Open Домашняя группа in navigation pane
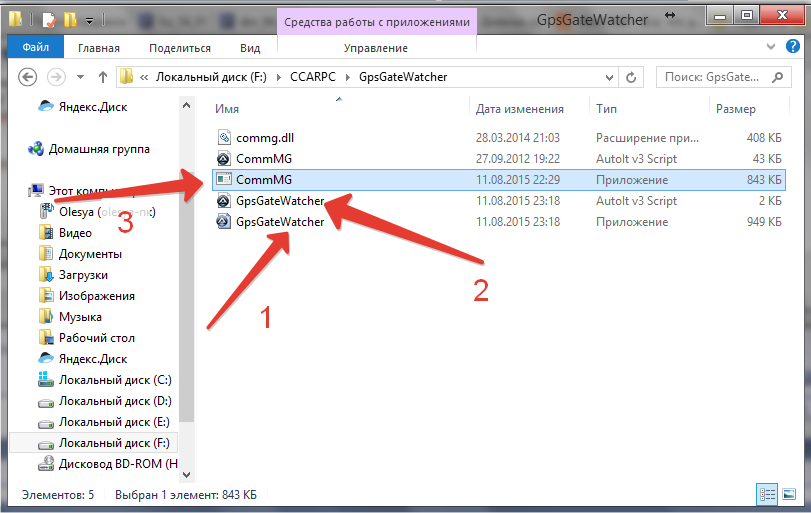The width and height of the screenshot is (811, 513). [99, 149]
